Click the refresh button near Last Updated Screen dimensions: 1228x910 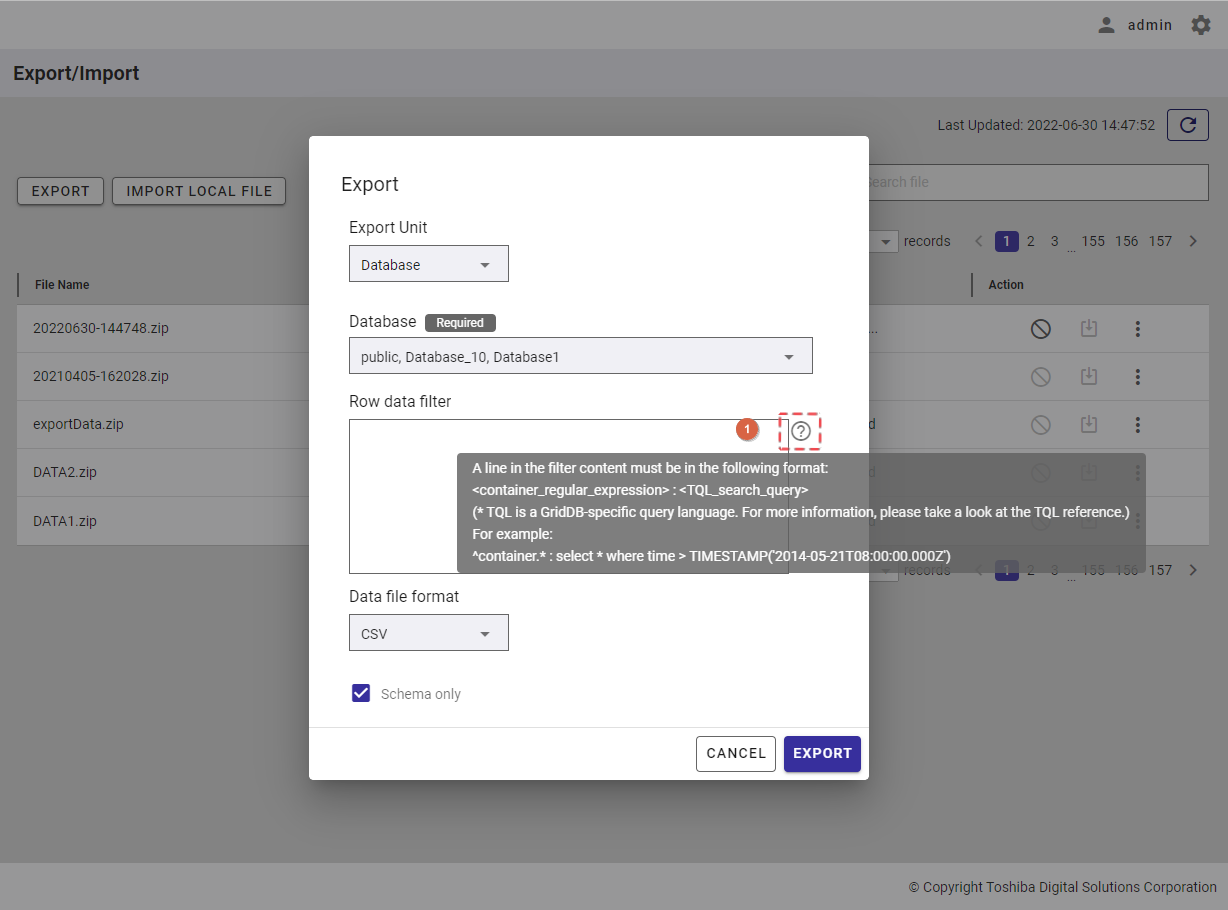(x=1187, y=125)
